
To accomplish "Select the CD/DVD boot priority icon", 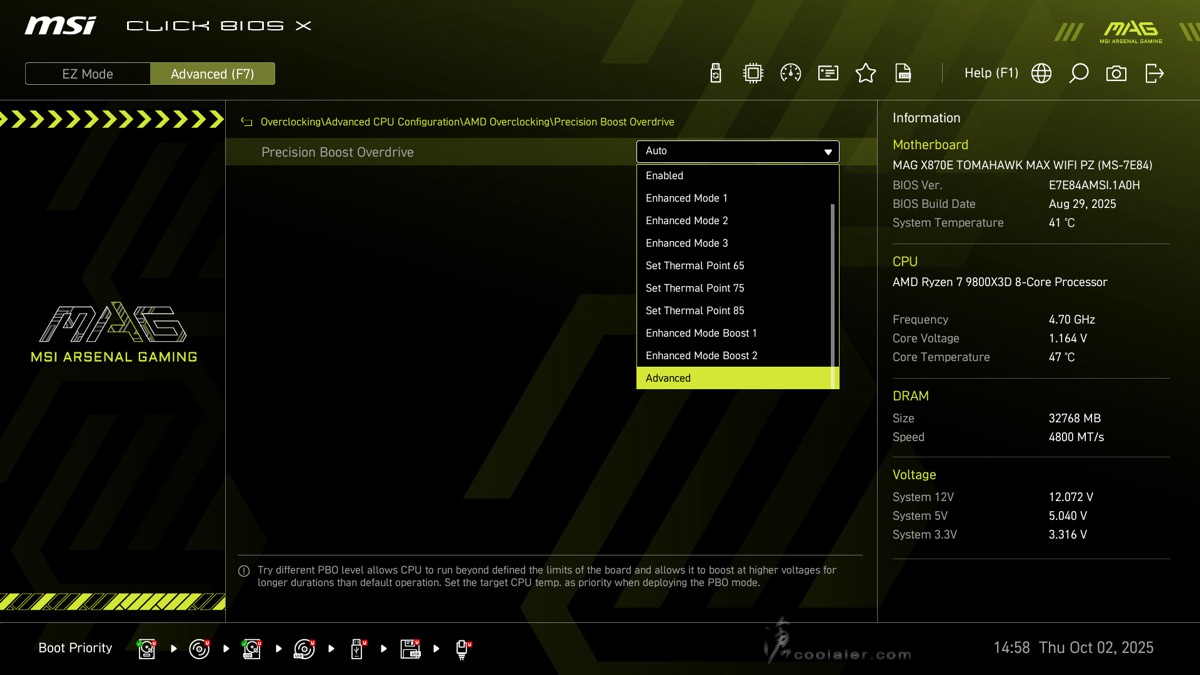I will coord(200,649).
